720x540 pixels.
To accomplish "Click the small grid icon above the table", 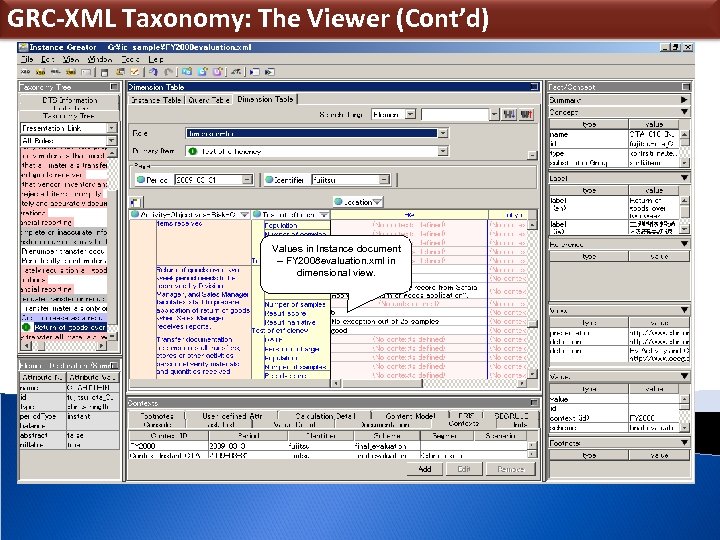I will pyautogui.click(x=136, y=202).
